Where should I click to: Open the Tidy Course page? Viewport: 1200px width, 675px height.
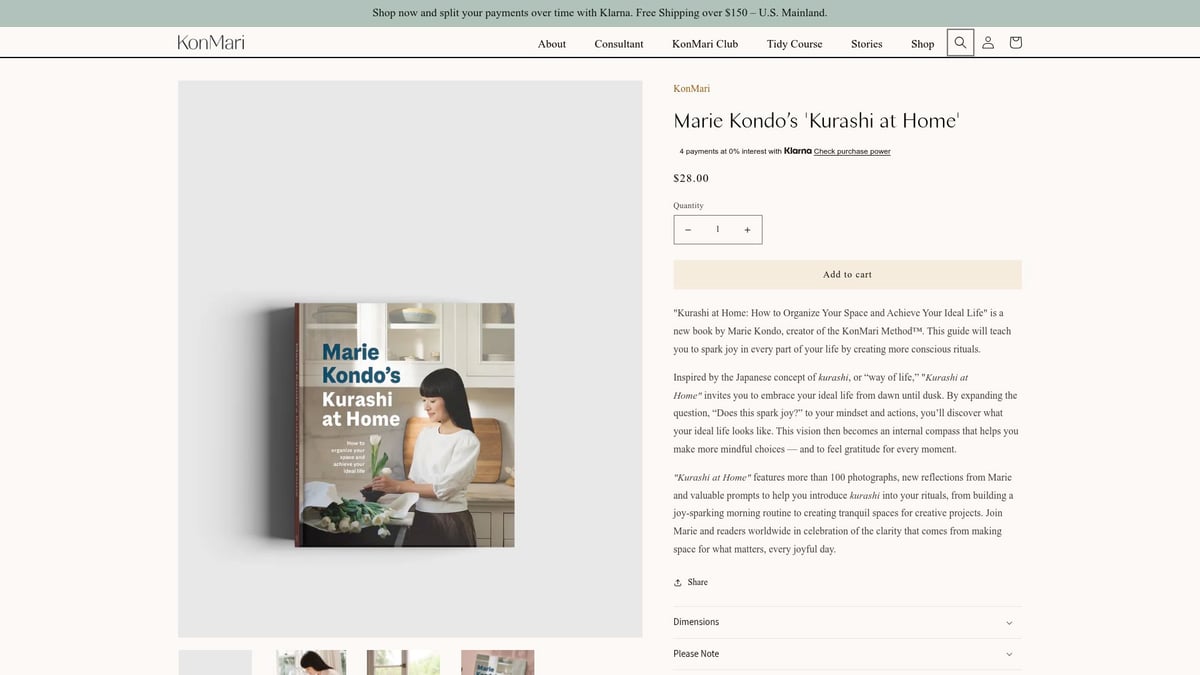click(x=794, y=44)
